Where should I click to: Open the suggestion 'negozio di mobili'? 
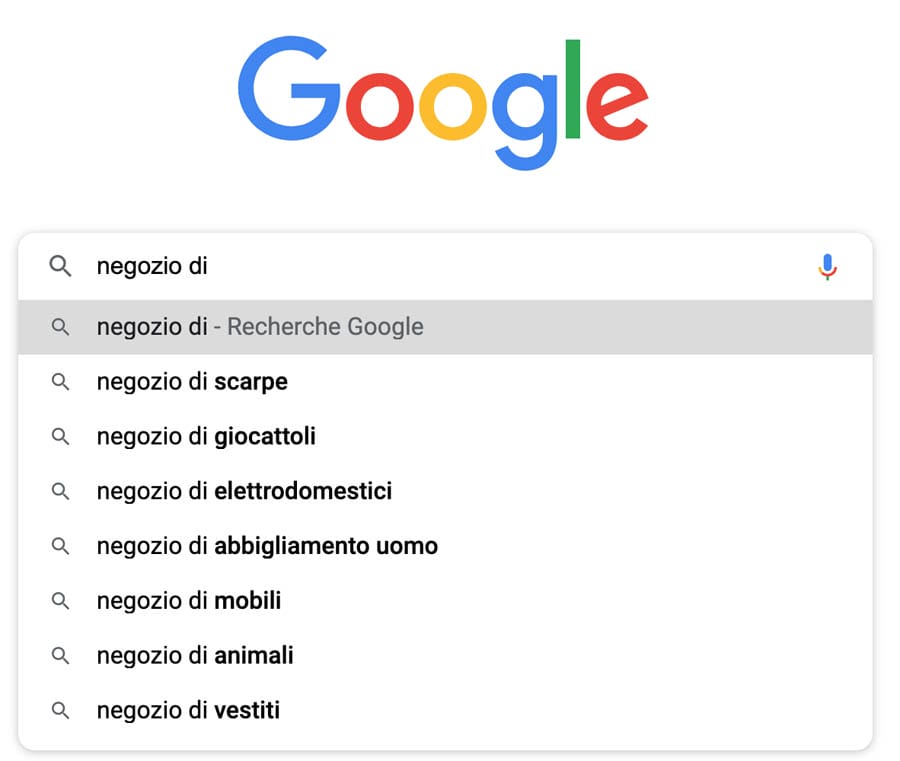[188, 600]
